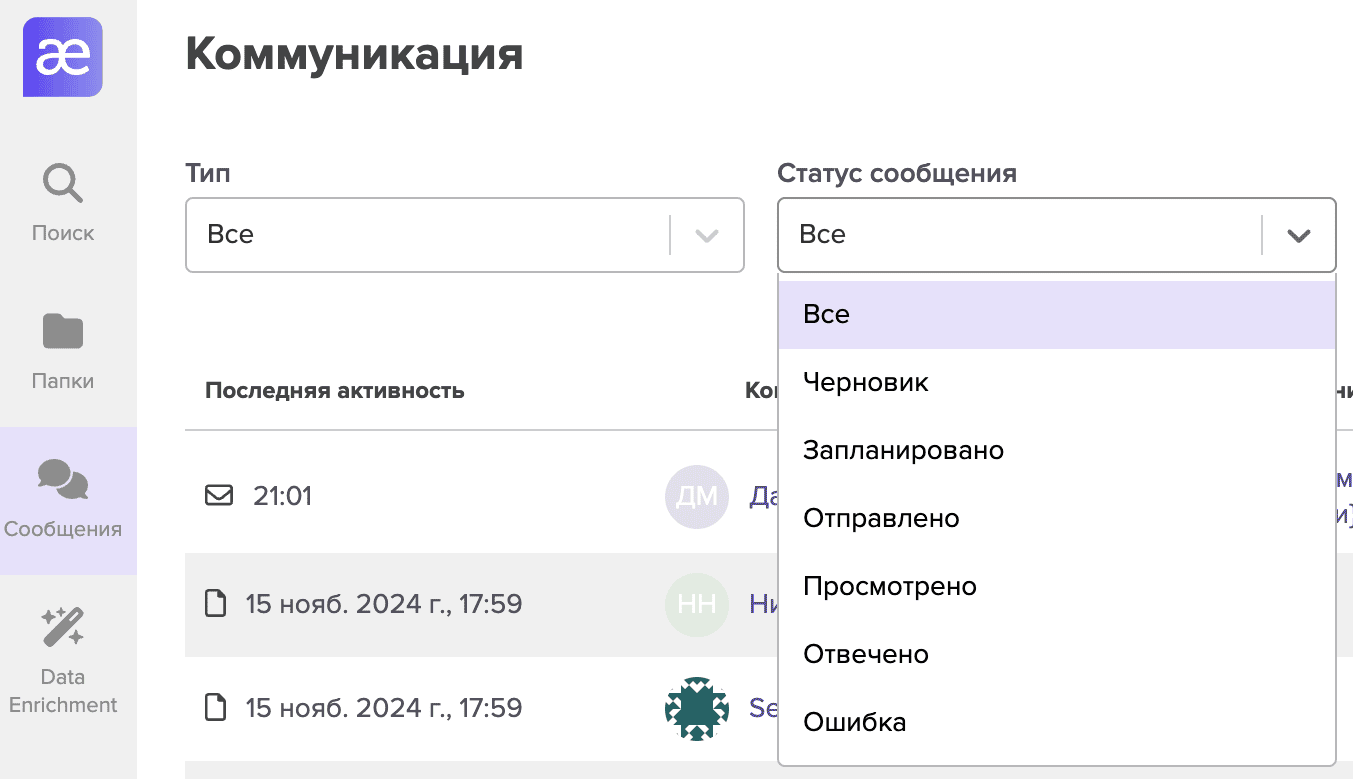The image size is (1353, 779).
Task: Select Все status option
Action: click(x=1056, y=314)
